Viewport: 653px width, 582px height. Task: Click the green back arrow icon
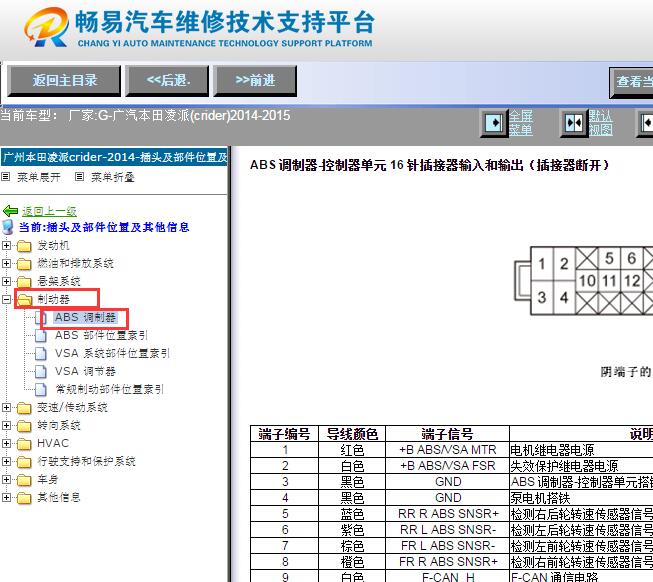(x=10, y=211)
